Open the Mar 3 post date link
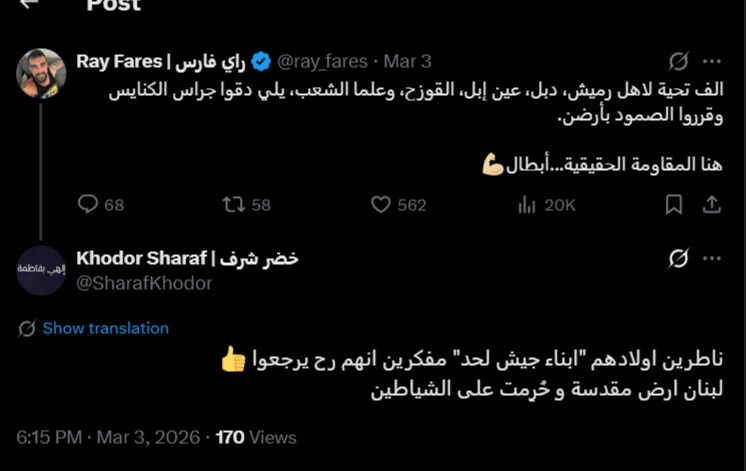The height and width of the screenshot is (471, 746). coord(410,62)
